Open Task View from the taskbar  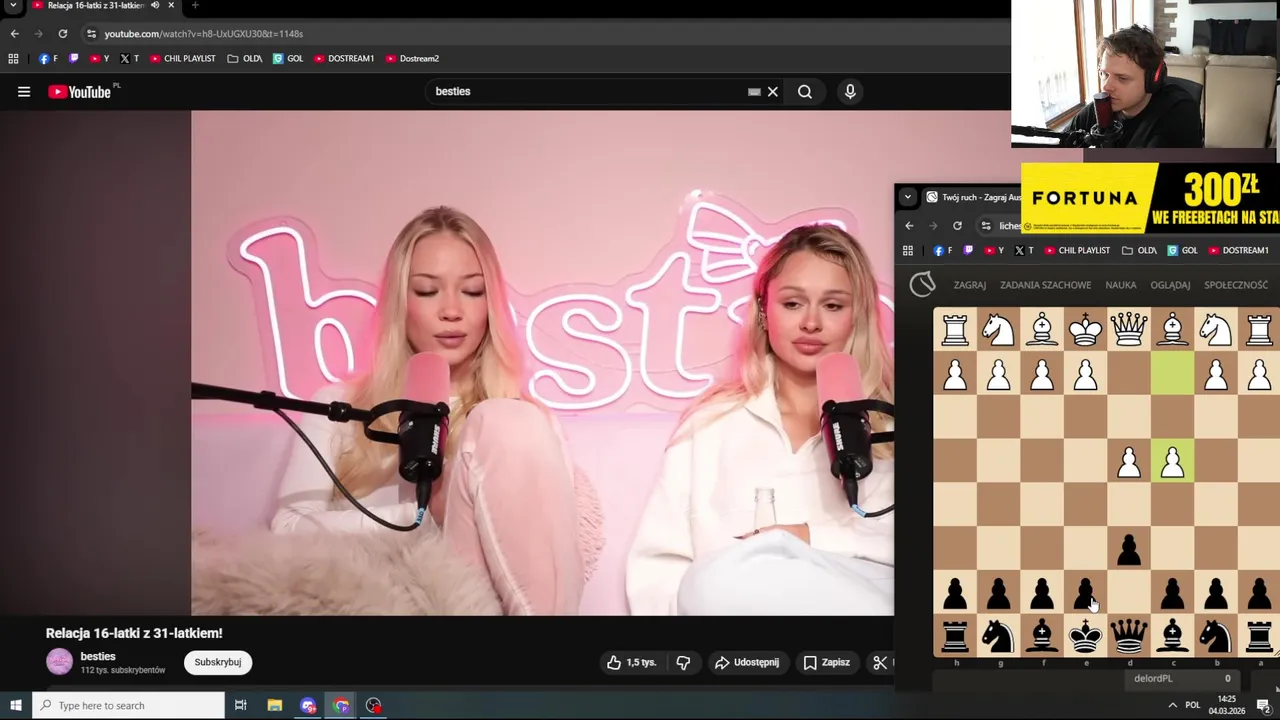241,705
